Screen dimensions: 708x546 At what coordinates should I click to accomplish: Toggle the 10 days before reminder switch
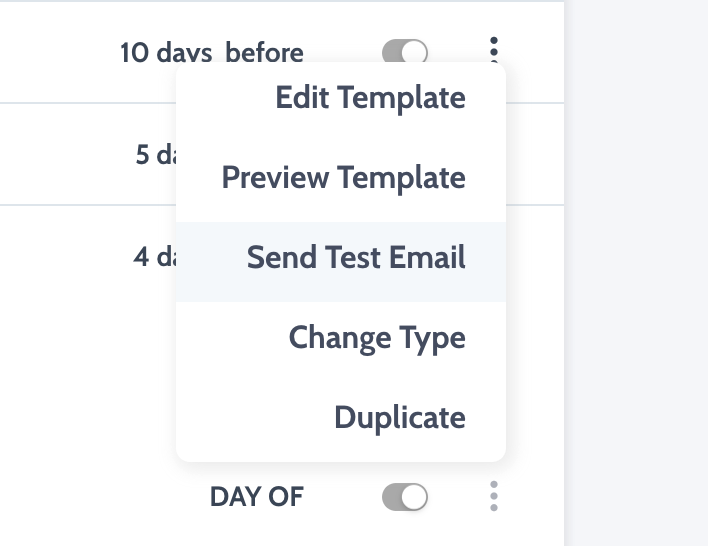405,52
